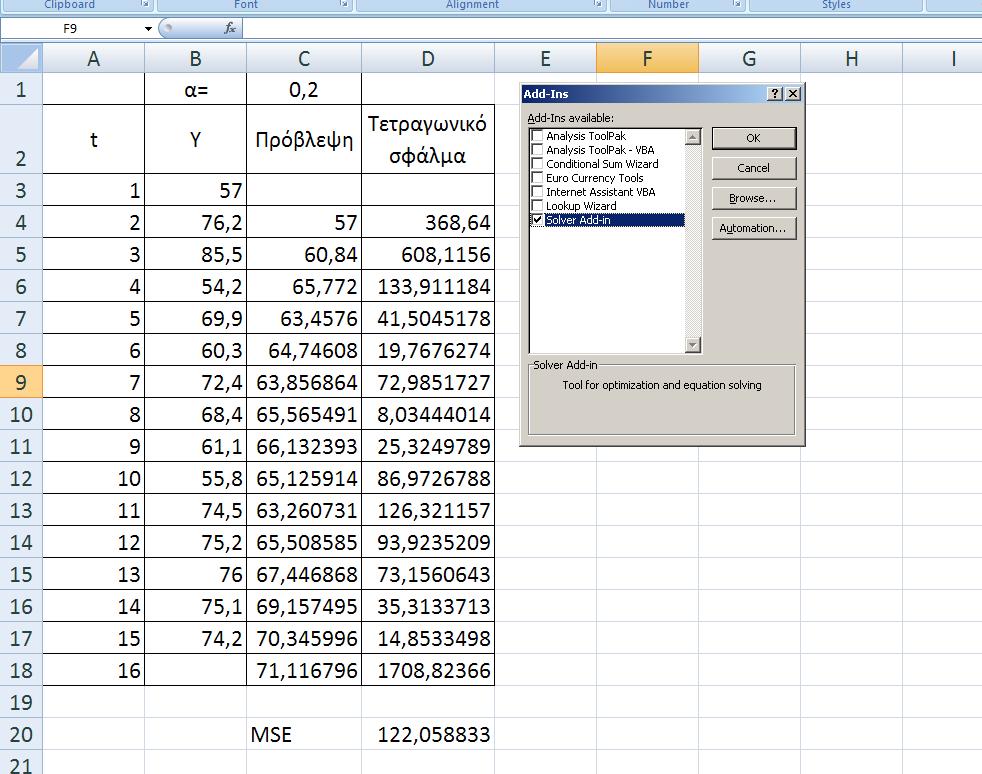
Task: Select row 9 header
Action: pos(21,382)
